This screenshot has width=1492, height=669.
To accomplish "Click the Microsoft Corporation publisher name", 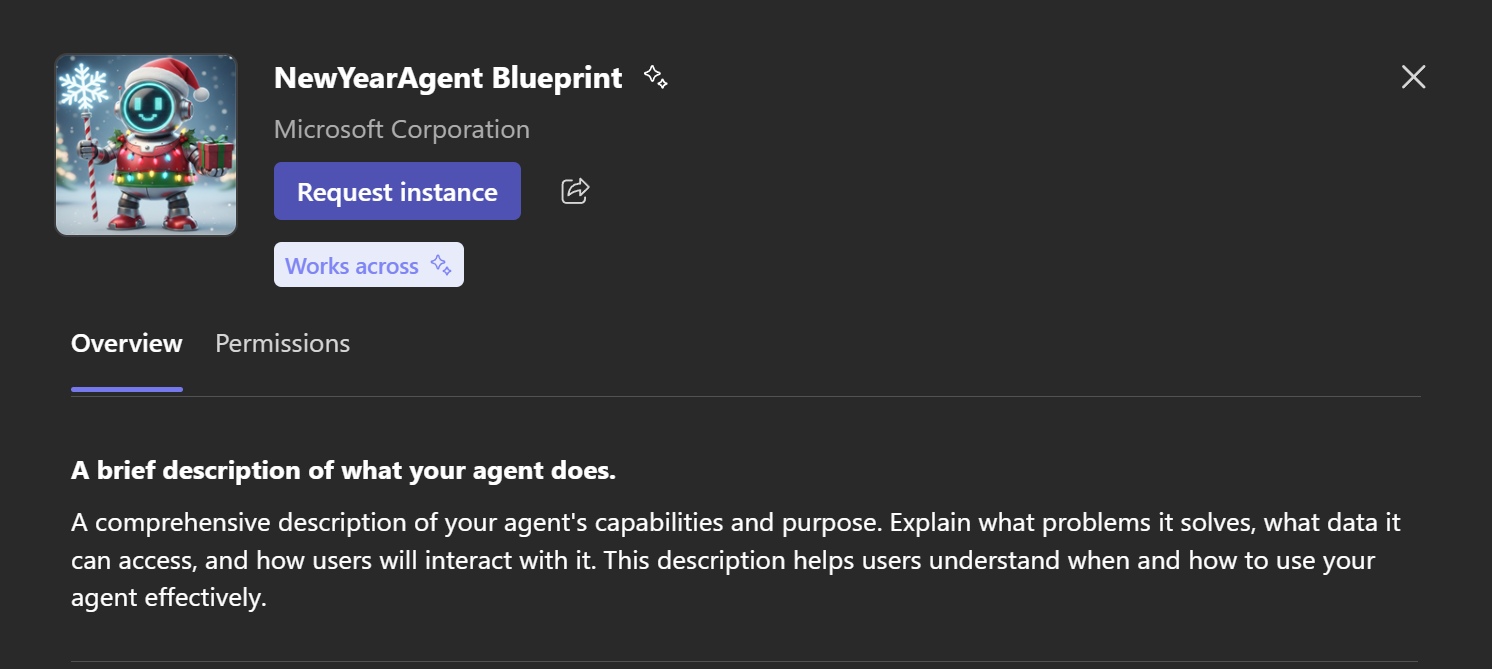I will click(x=402, y=129).
